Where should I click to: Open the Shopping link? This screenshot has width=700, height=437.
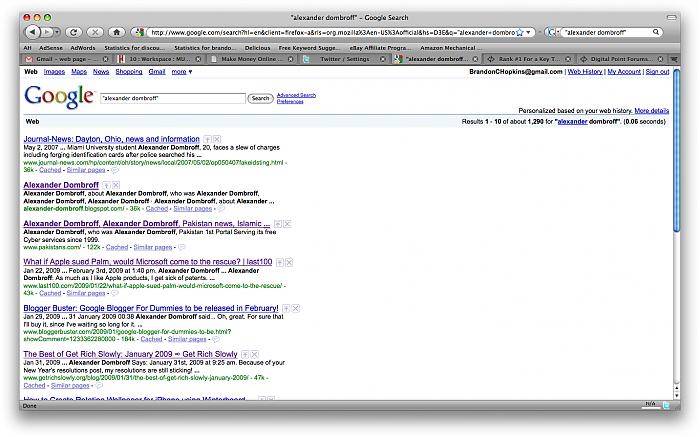click(x=129, y=72)
